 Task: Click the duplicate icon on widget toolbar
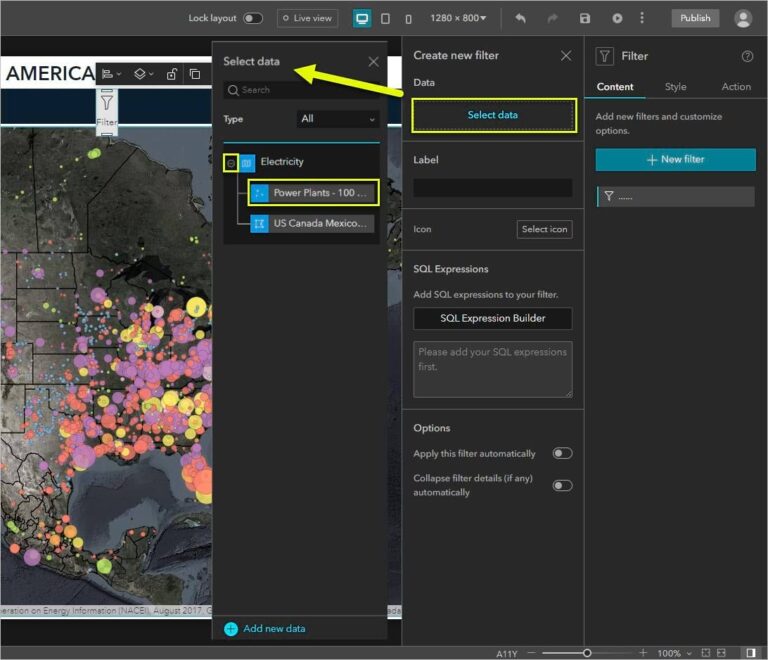click(194, 74)
